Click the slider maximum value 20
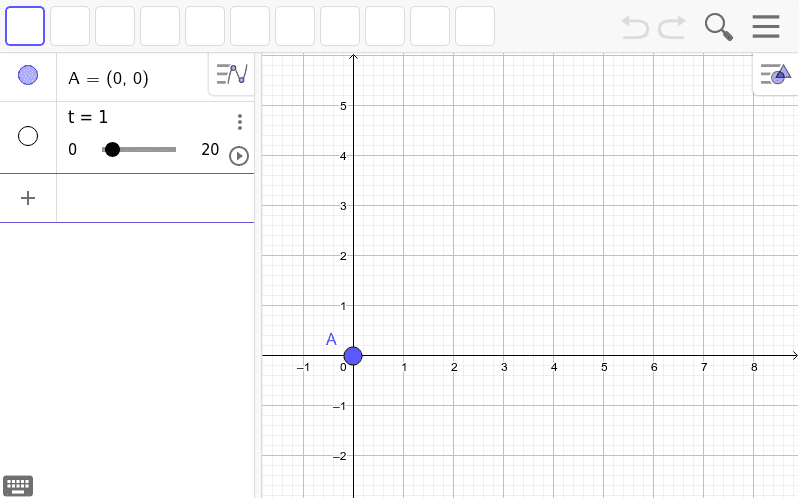The height and width of the screenshot is (500, 800). 210,149
